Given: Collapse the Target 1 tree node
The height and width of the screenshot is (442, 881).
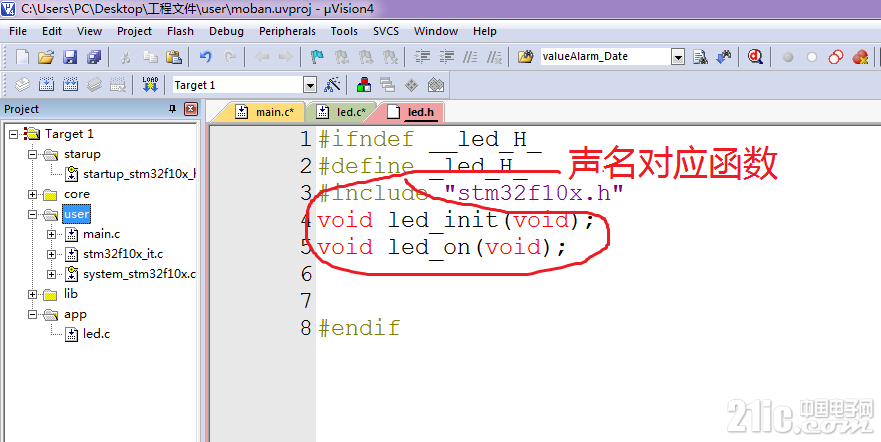Looking at the screenshot, I should click(x=14, y=134).
